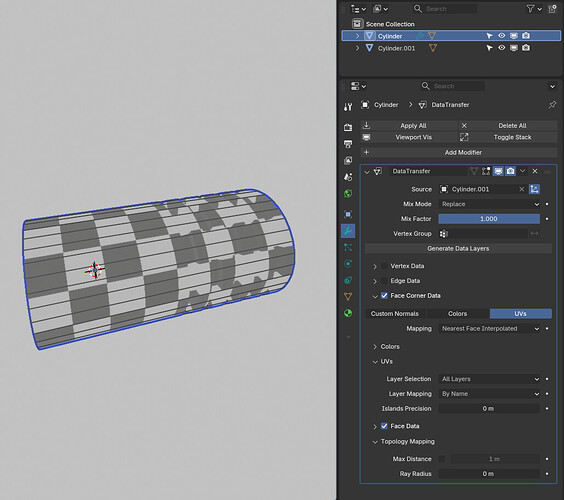Viewport: 564px width, 500px height.
Task: Uncheck the Face Data checkbox
Action: coord(384,426)
